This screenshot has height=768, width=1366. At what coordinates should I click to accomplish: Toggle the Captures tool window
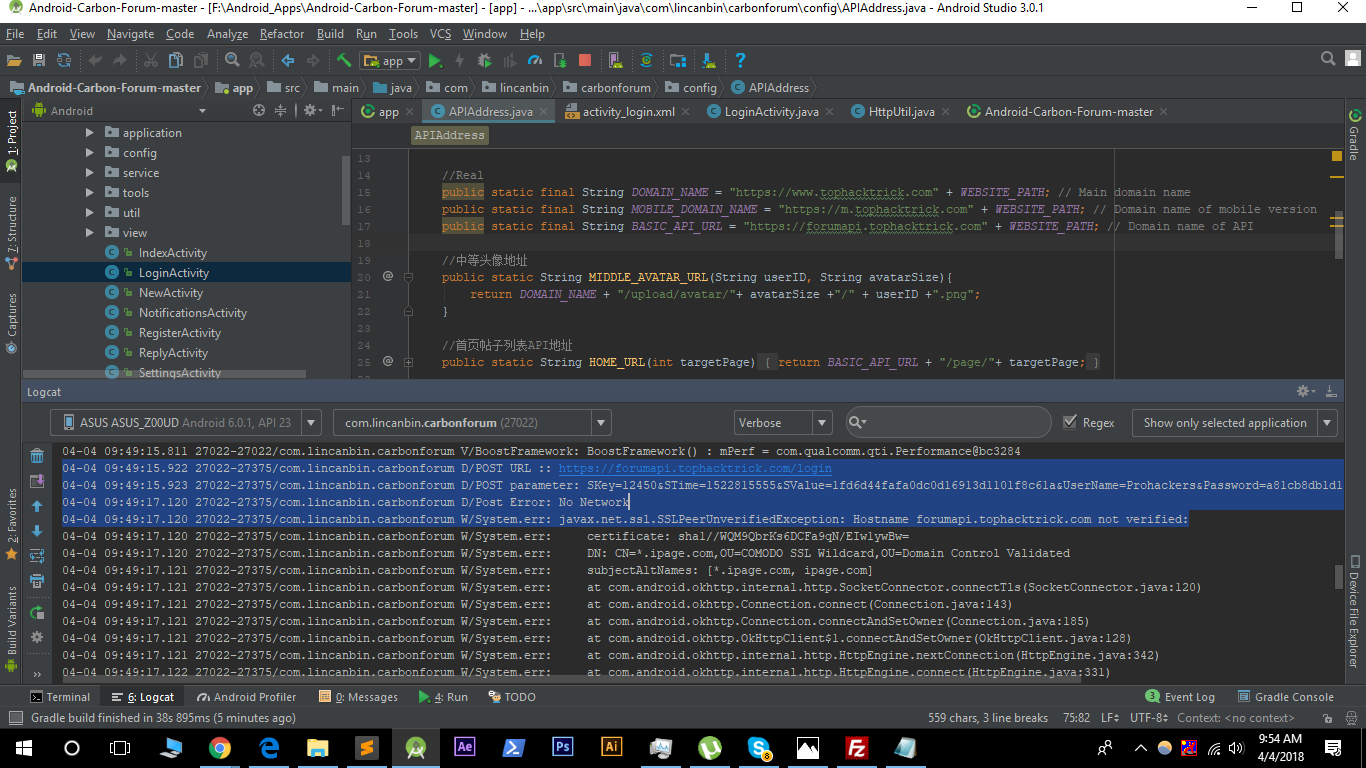11,322
